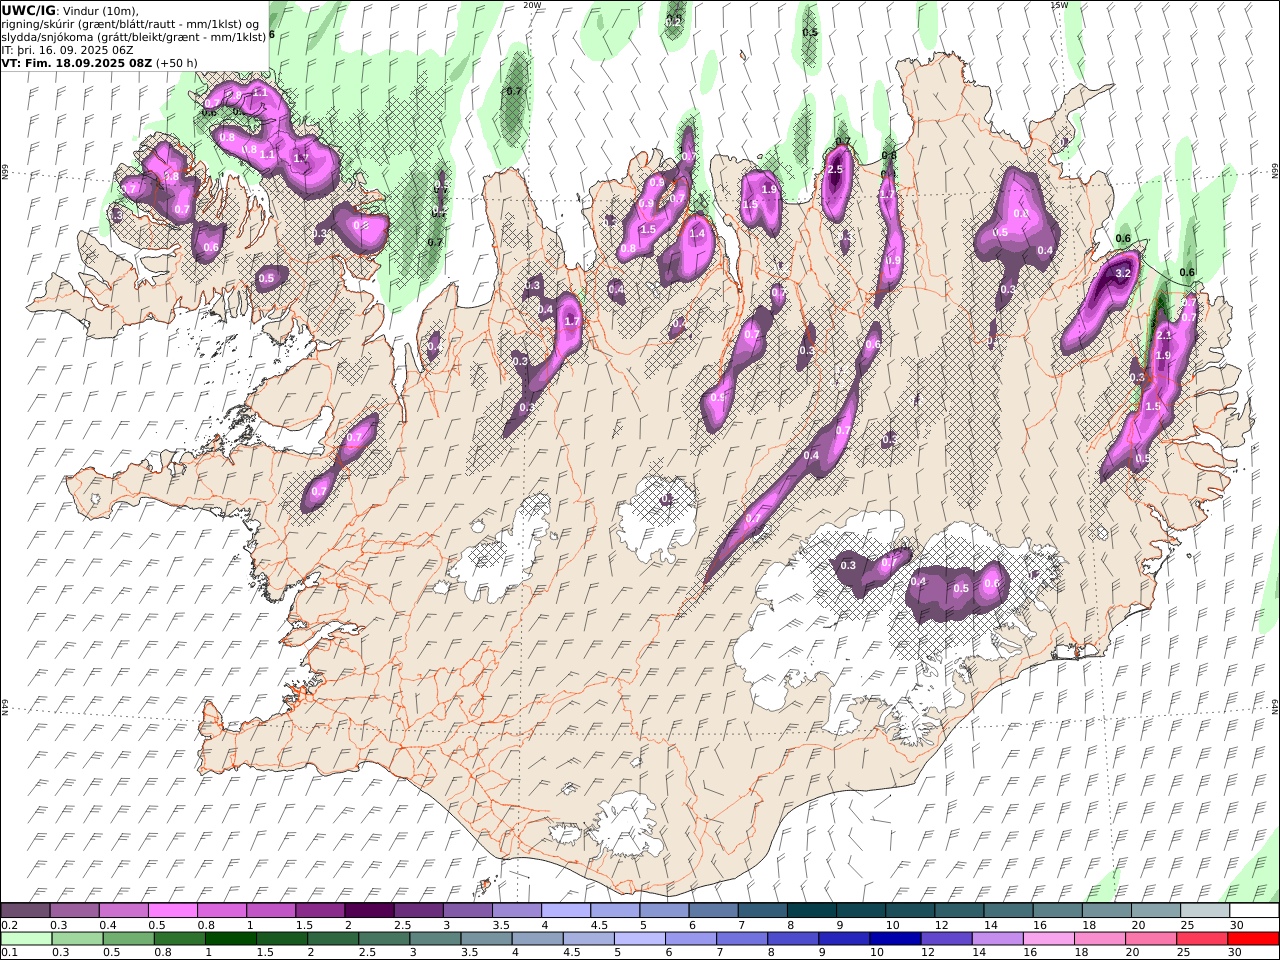Click the 'UWC/IG' title text

tap(29, 11)
